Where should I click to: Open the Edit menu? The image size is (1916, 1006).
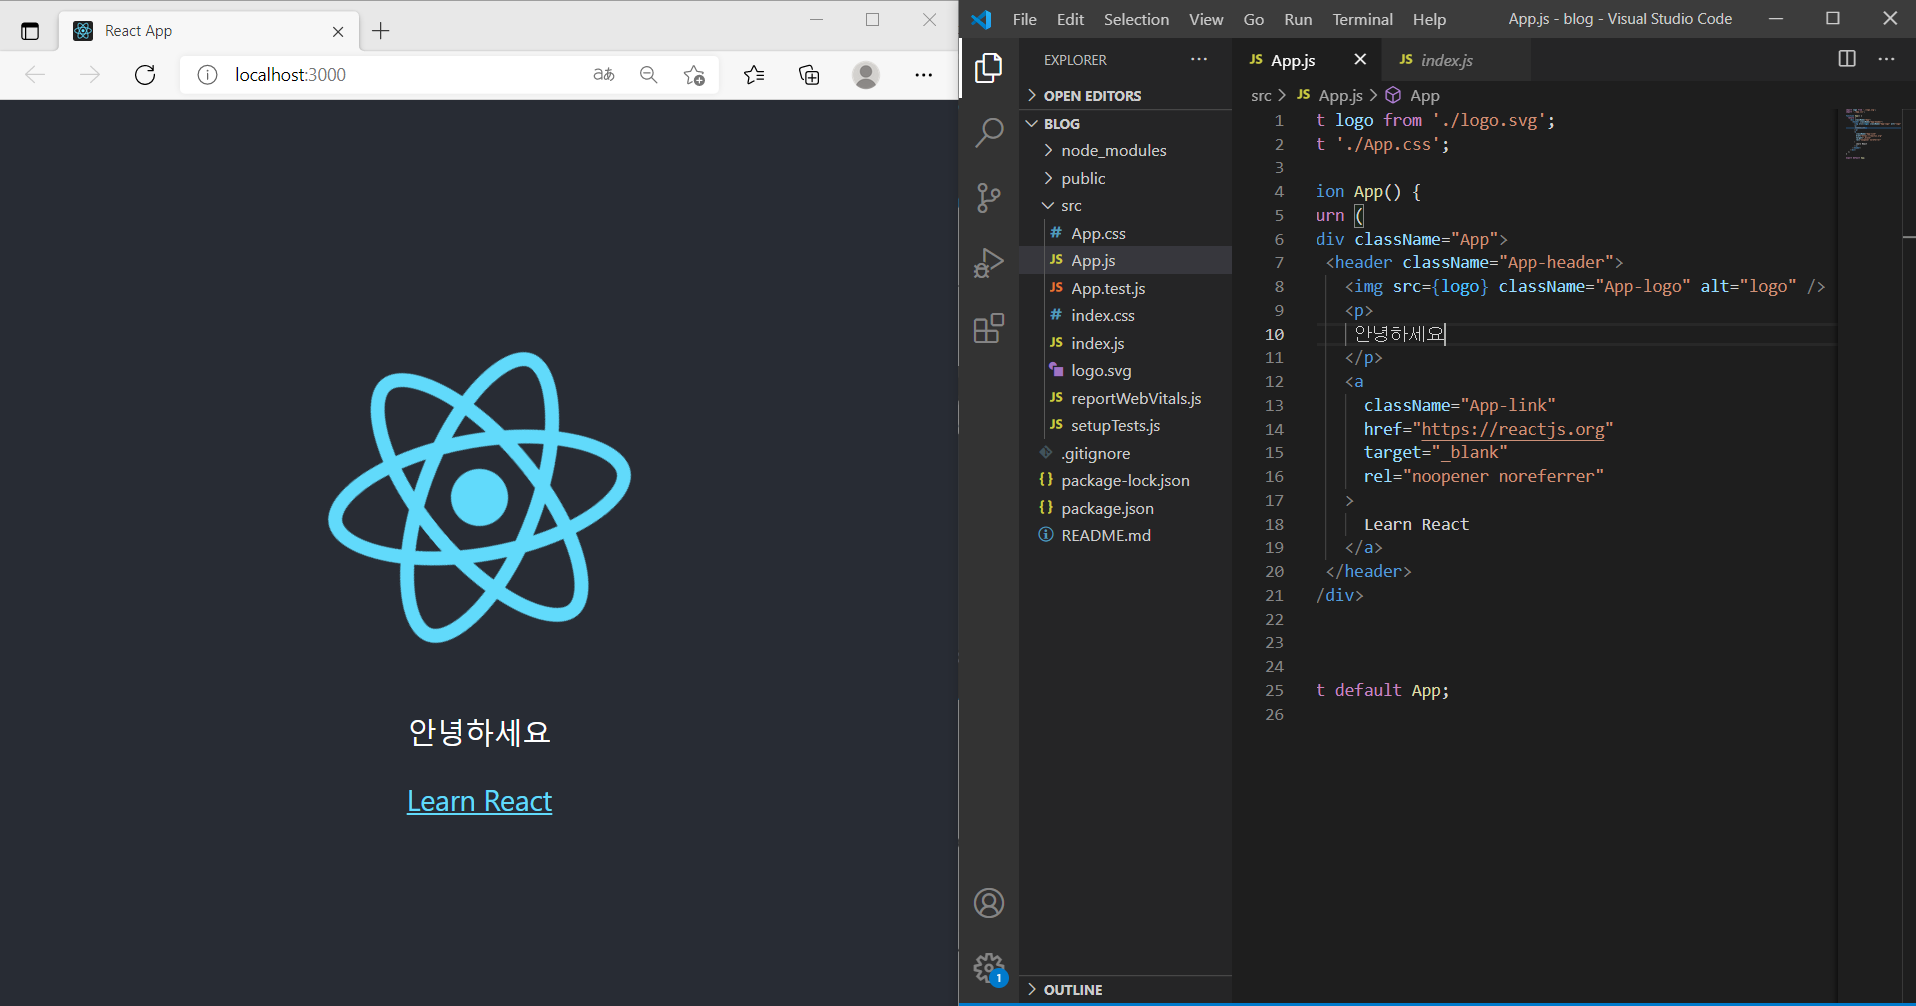pyautogui.click(x=1070, y=19)
